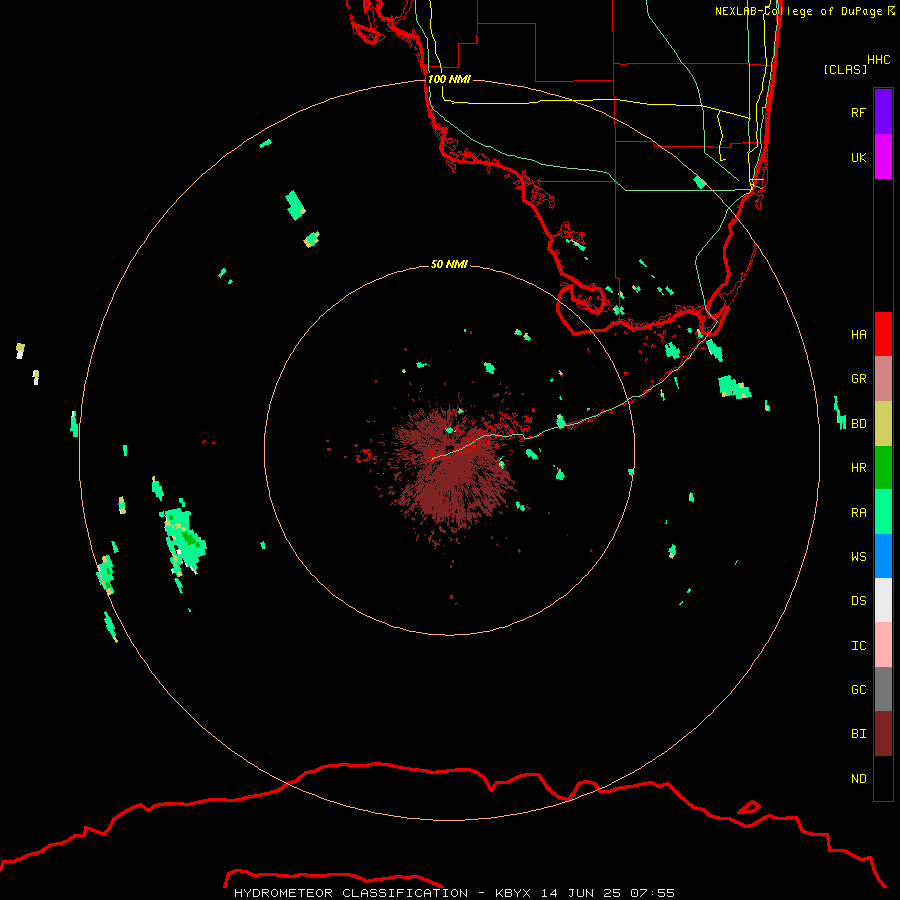Click the GC legend label
The width and height of the screenshot is (900, 900).
point(858,690)
